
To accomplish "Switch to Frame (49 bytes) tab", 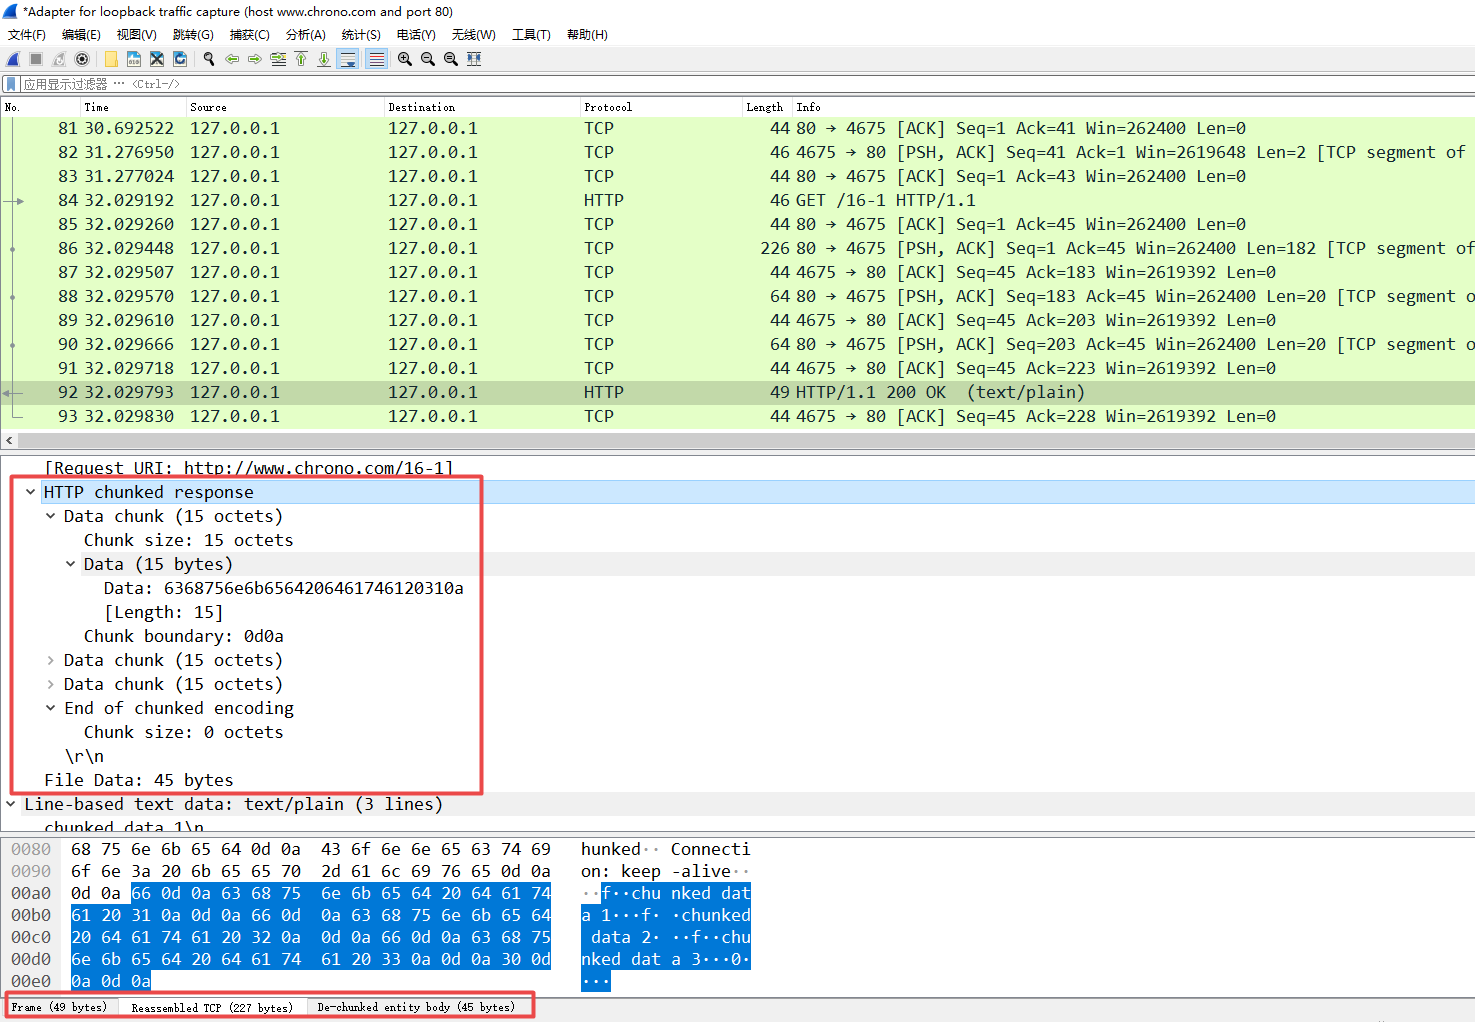I will 60,1007.
